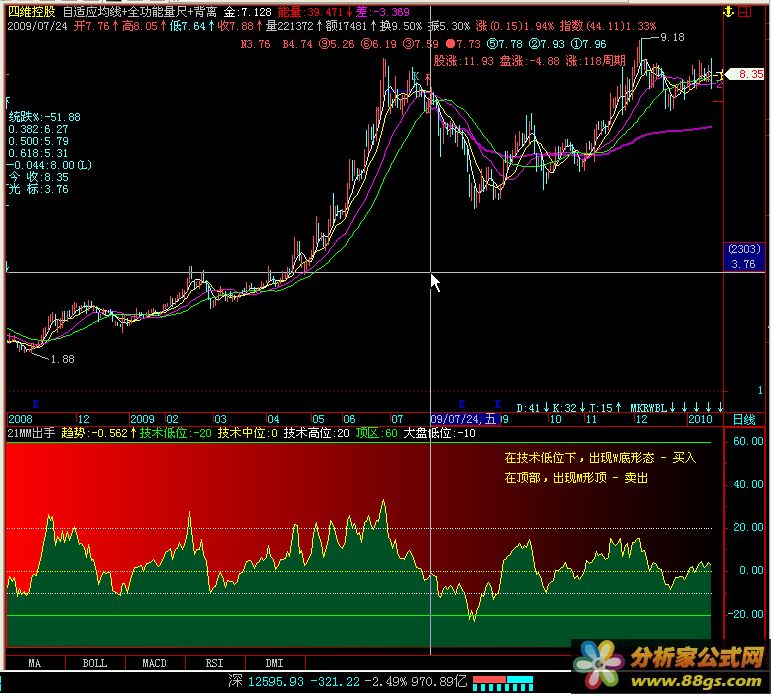Viewport: 773px width, 696px height.
Task: Click the 在顶部，出现M形顶 sell hint text
Action: pyautogui.click(x=576, y=478)
